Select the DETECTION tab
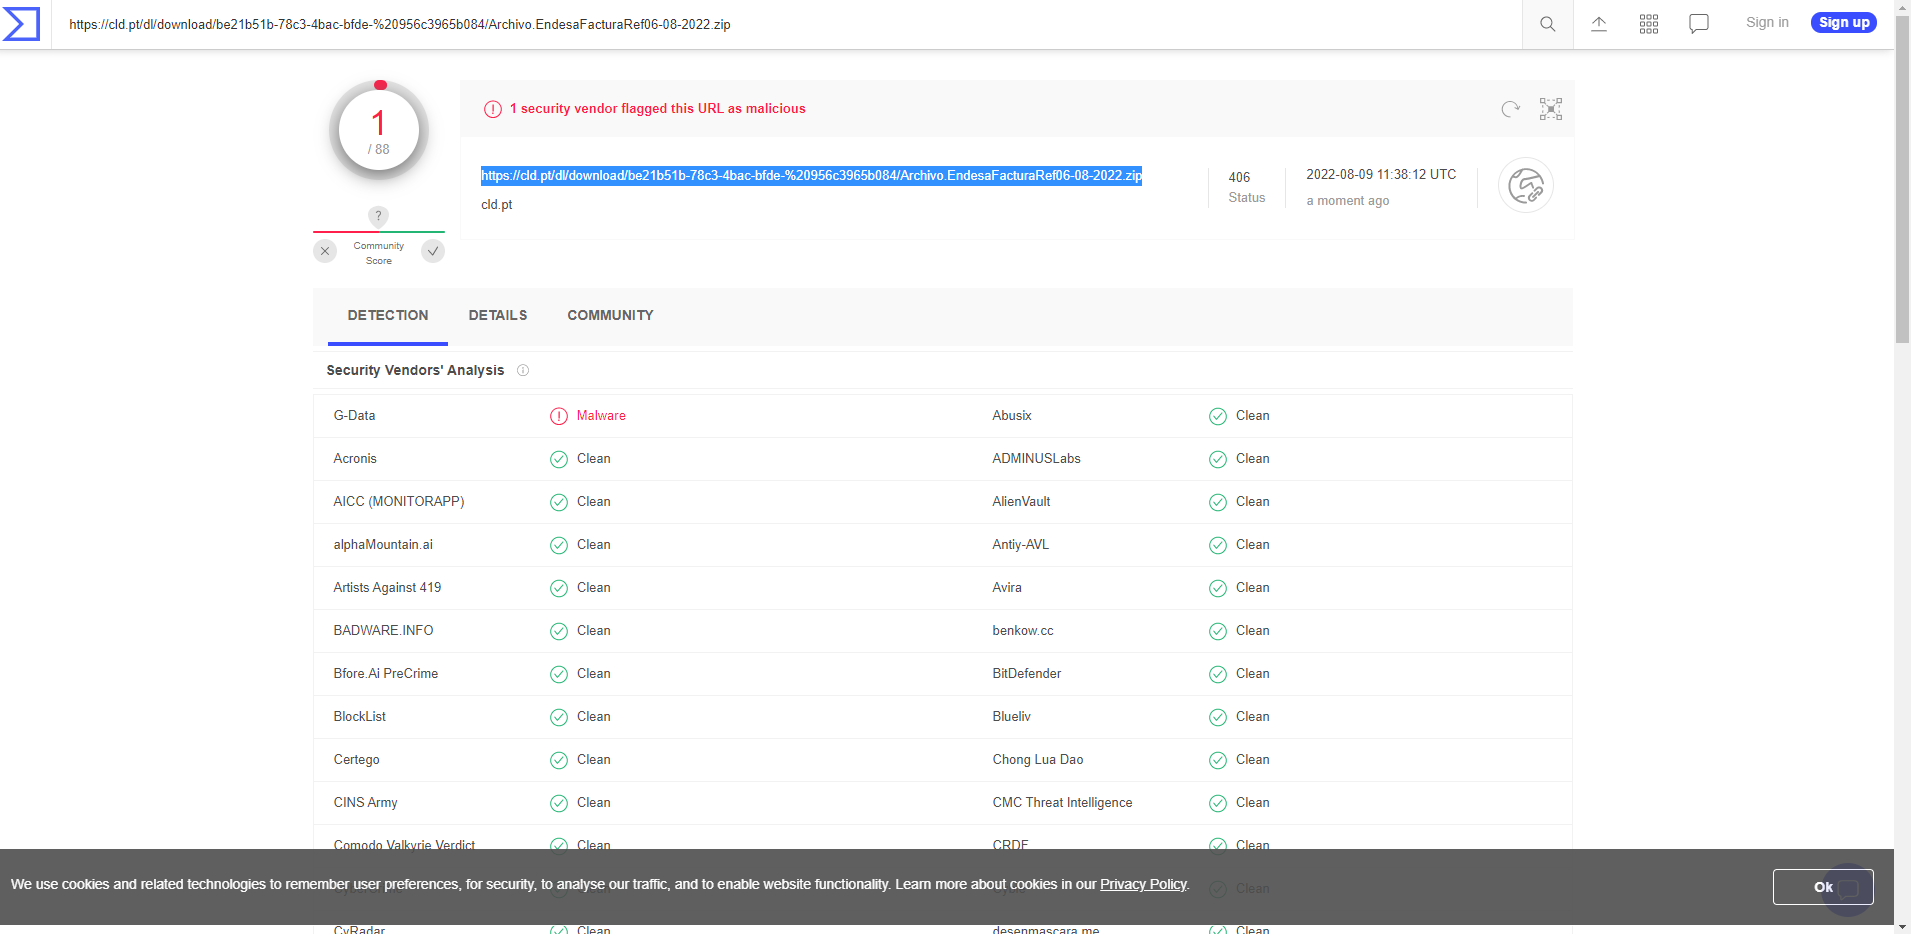Viewport: 1911px width, 934px height. [x=387, y=315]
